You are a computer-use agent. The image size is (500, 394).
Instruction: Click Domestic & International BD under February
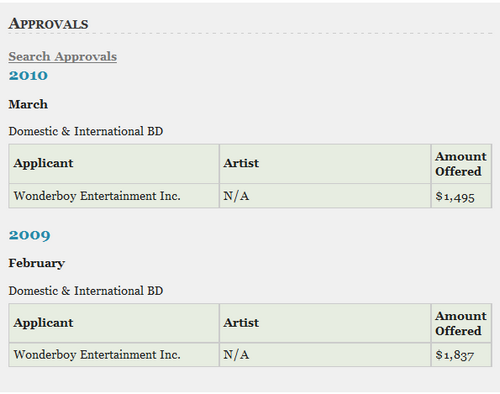click(86, 291)
